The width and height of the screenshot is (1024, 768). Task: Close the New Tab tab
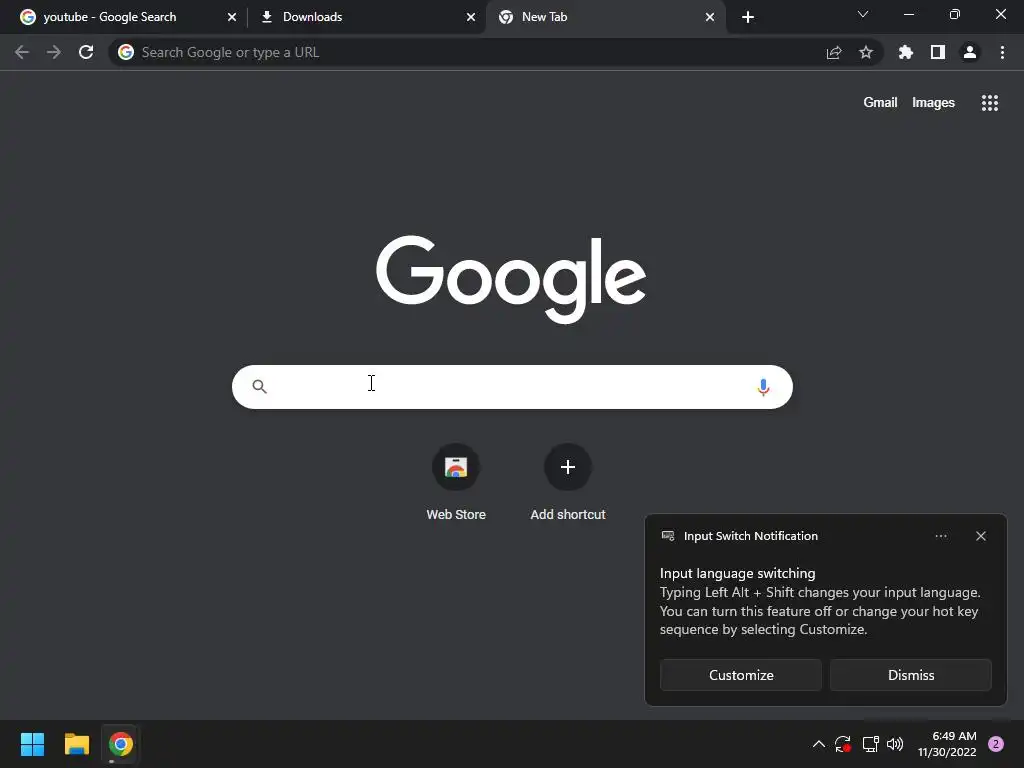point(710,17)
